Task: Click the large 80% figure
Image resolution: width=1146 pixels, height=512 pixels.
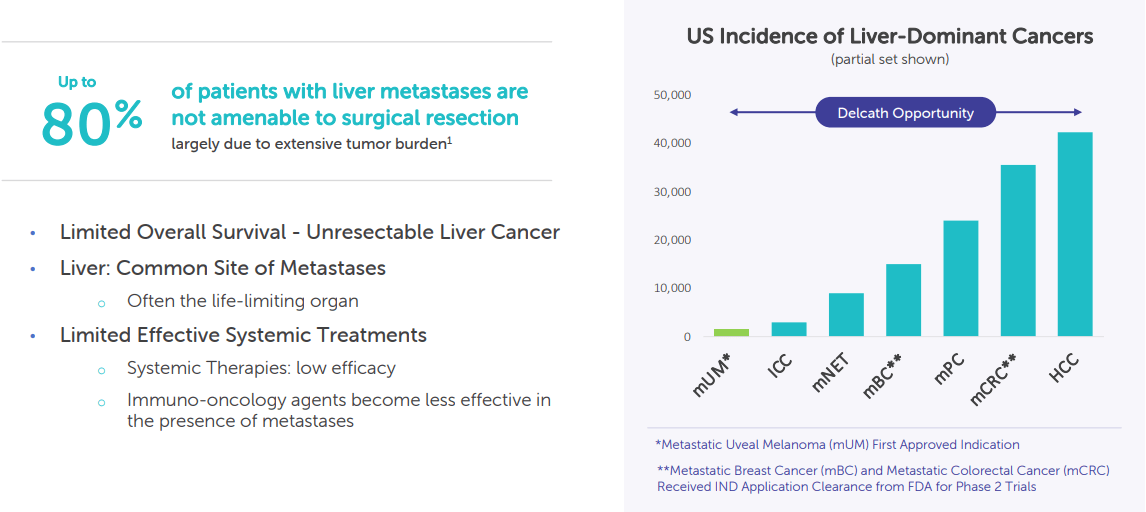Action: click(x=91, y=123)
